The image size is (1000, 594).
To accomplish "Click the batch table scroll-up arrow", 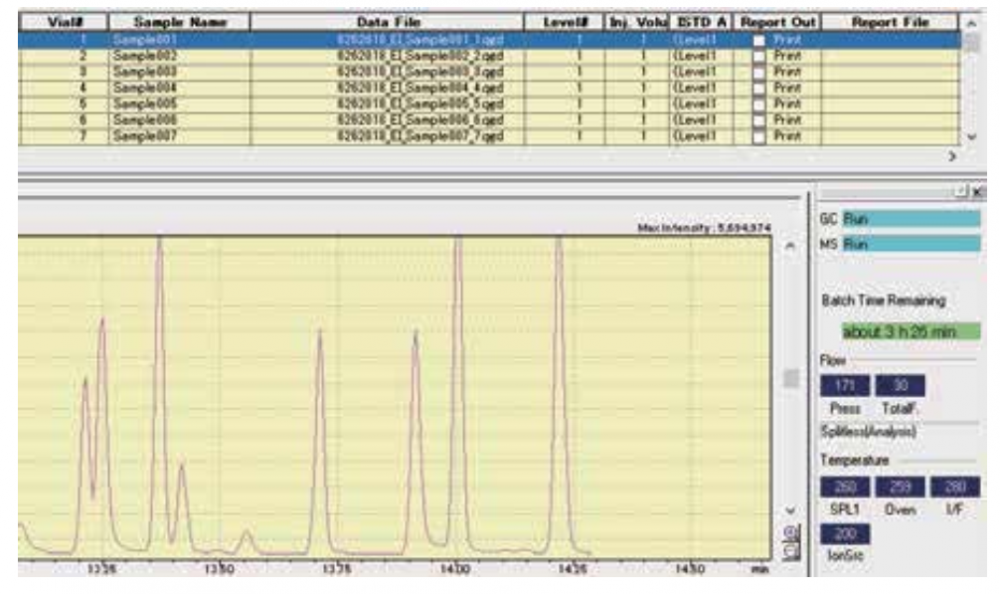I will pos(970,22).
